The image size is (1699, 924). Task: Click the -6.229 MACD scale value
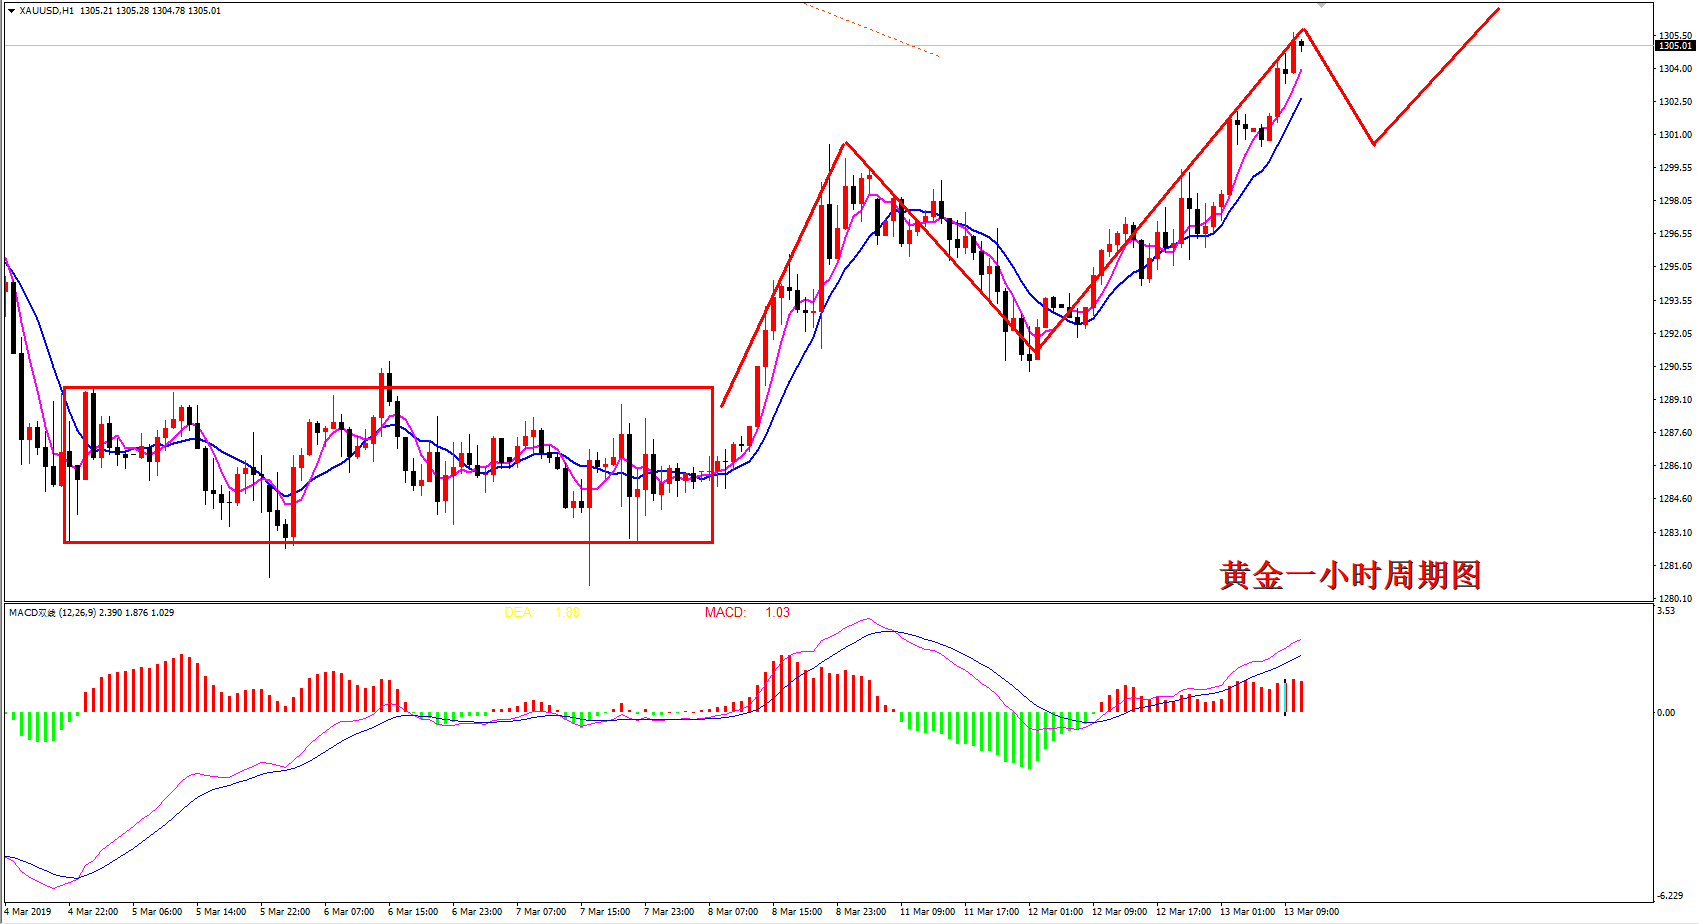(x=1669, y=895)
